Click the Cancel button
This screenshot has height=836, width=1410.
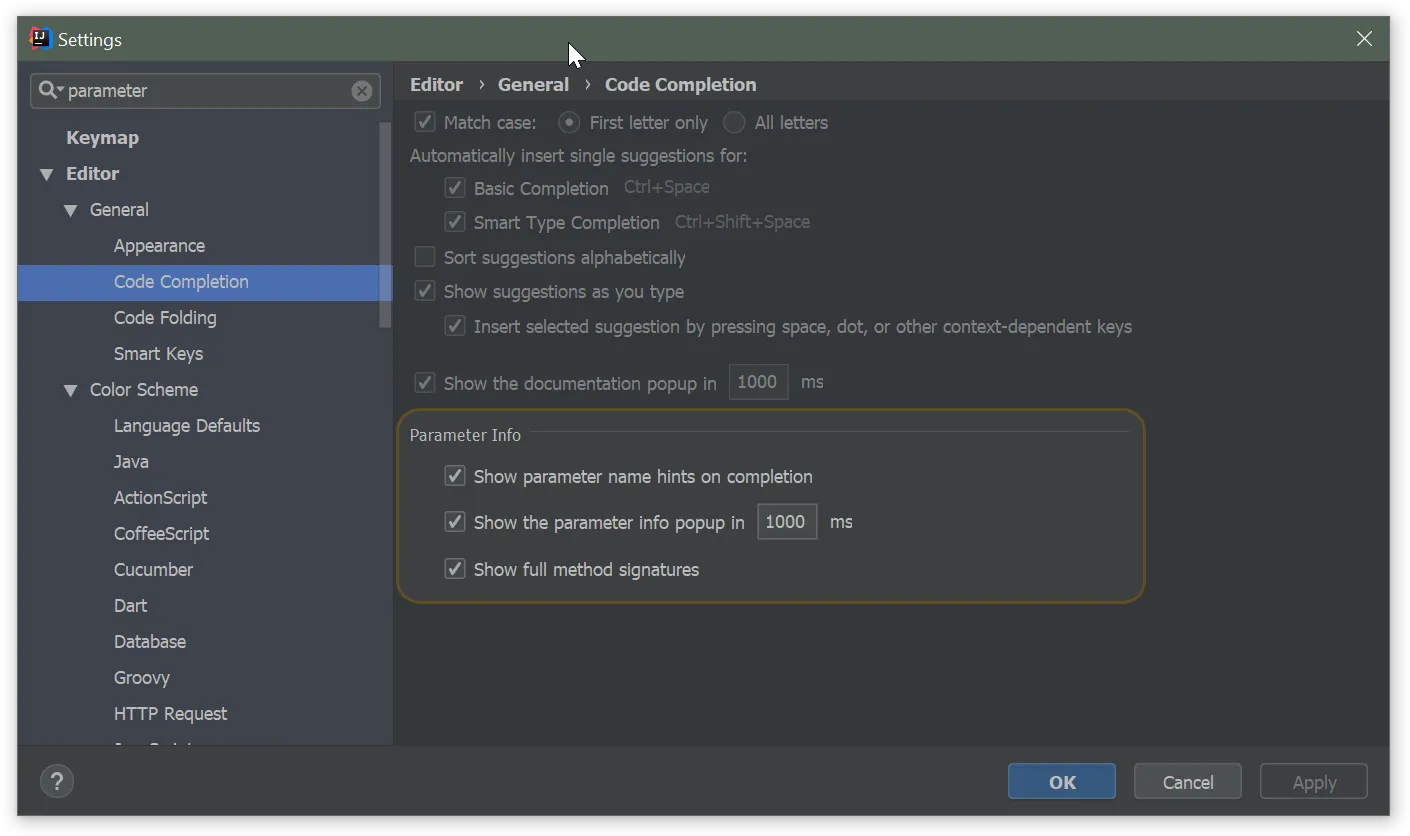(x=1187, y=782)
